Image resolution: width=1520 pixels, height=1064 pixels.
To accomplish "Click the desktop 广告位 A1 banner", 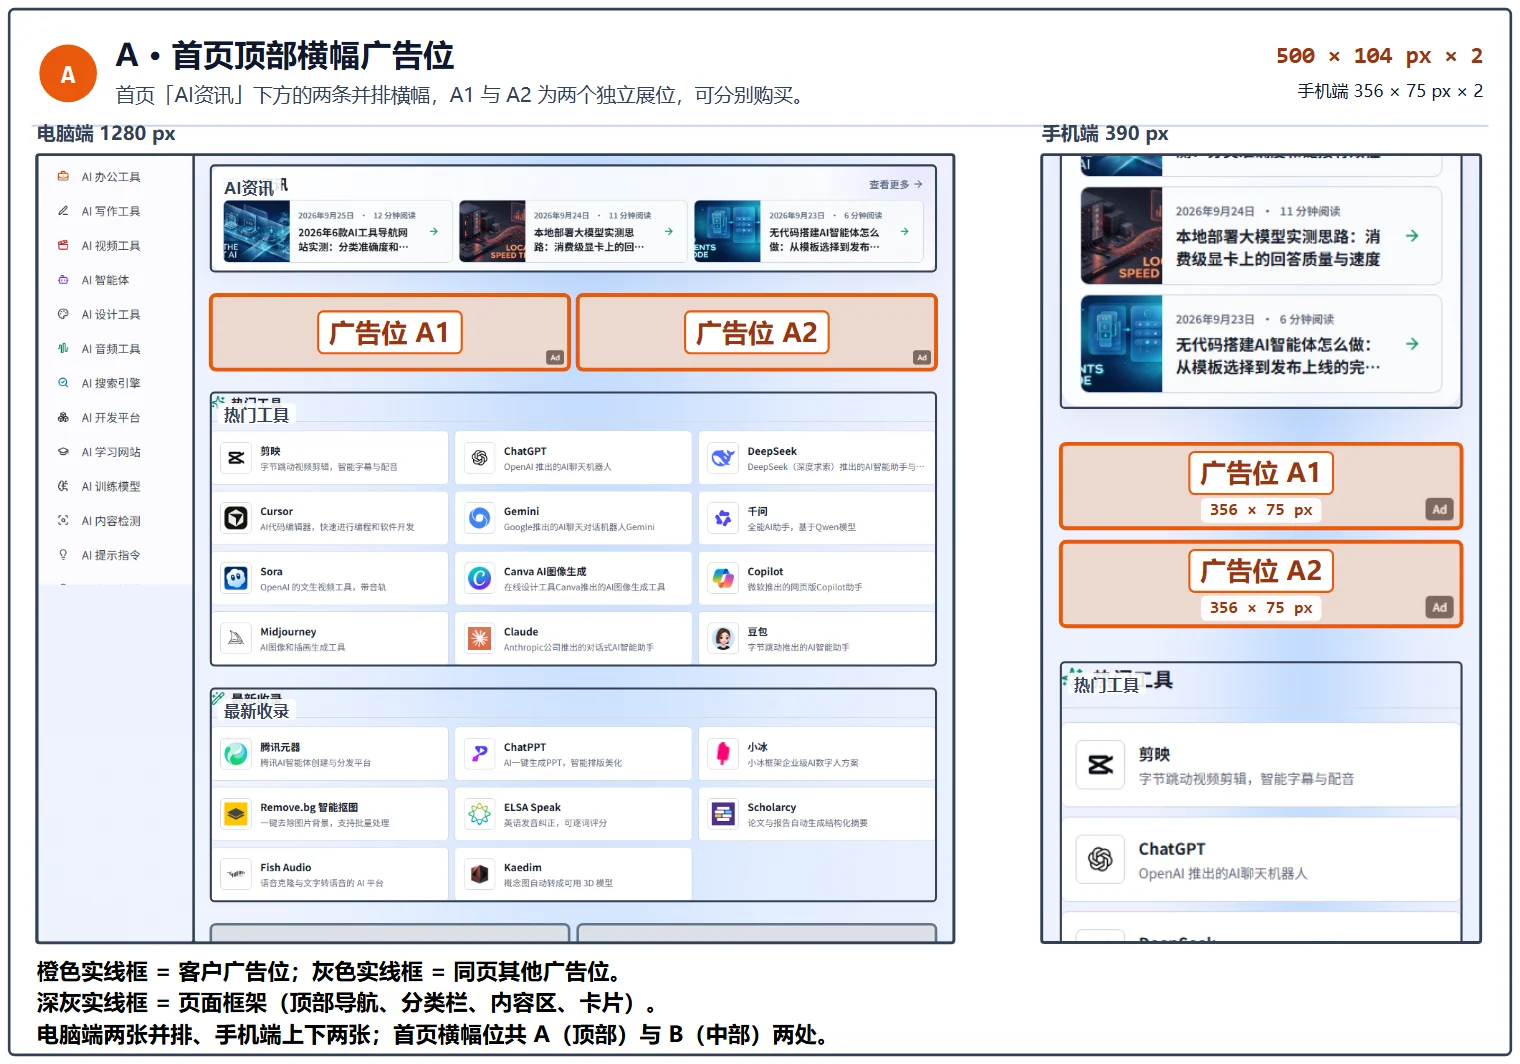I will [x=390, y=332].
